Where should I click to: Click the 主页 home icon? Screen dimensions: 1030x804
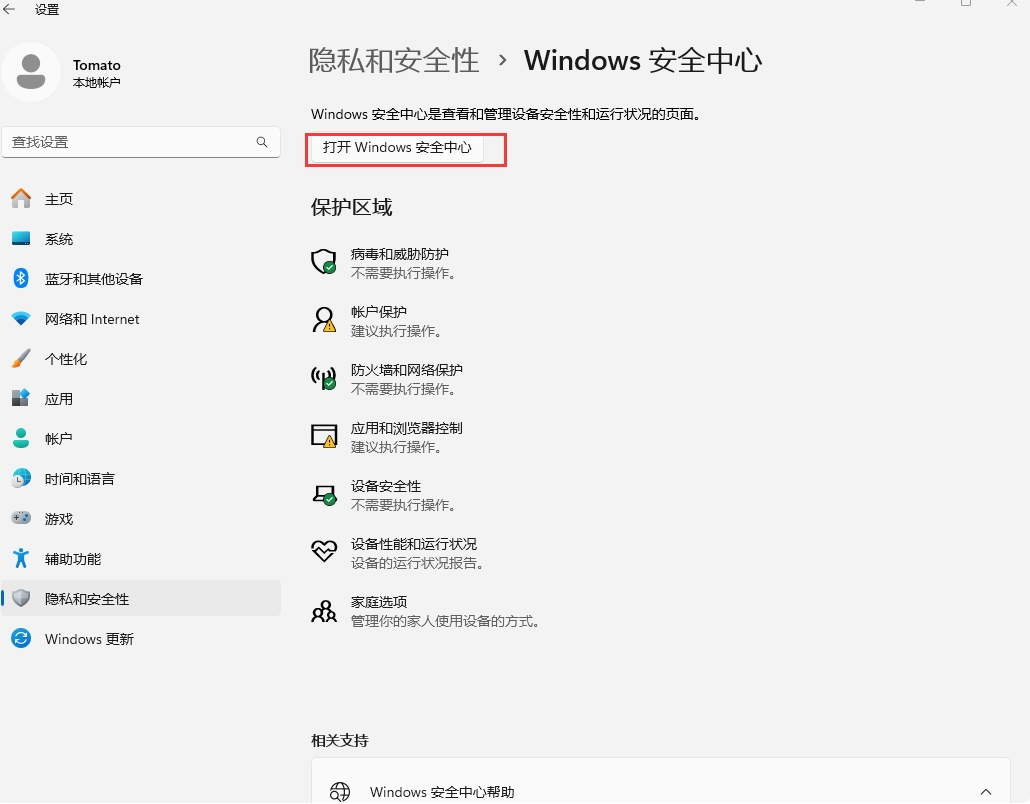point(21,198)
